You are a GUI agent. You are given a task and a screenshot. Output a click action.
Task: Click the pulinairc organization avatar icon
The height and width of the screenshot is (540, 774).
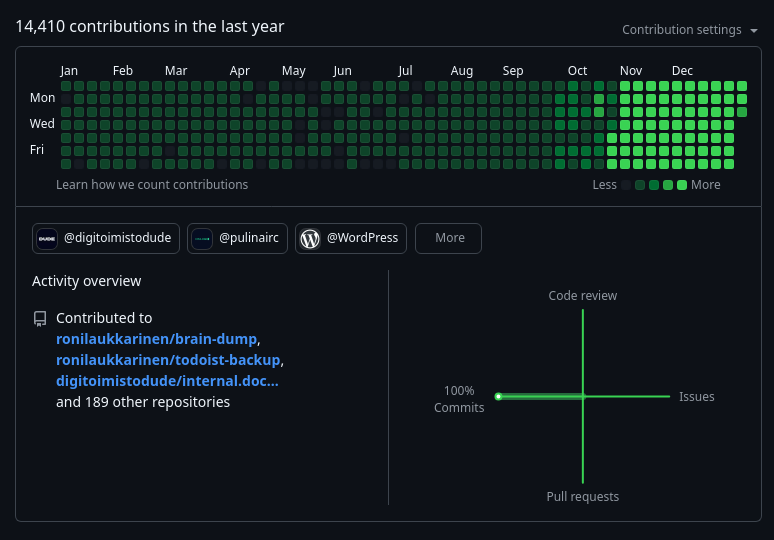[x=202, y=239]
